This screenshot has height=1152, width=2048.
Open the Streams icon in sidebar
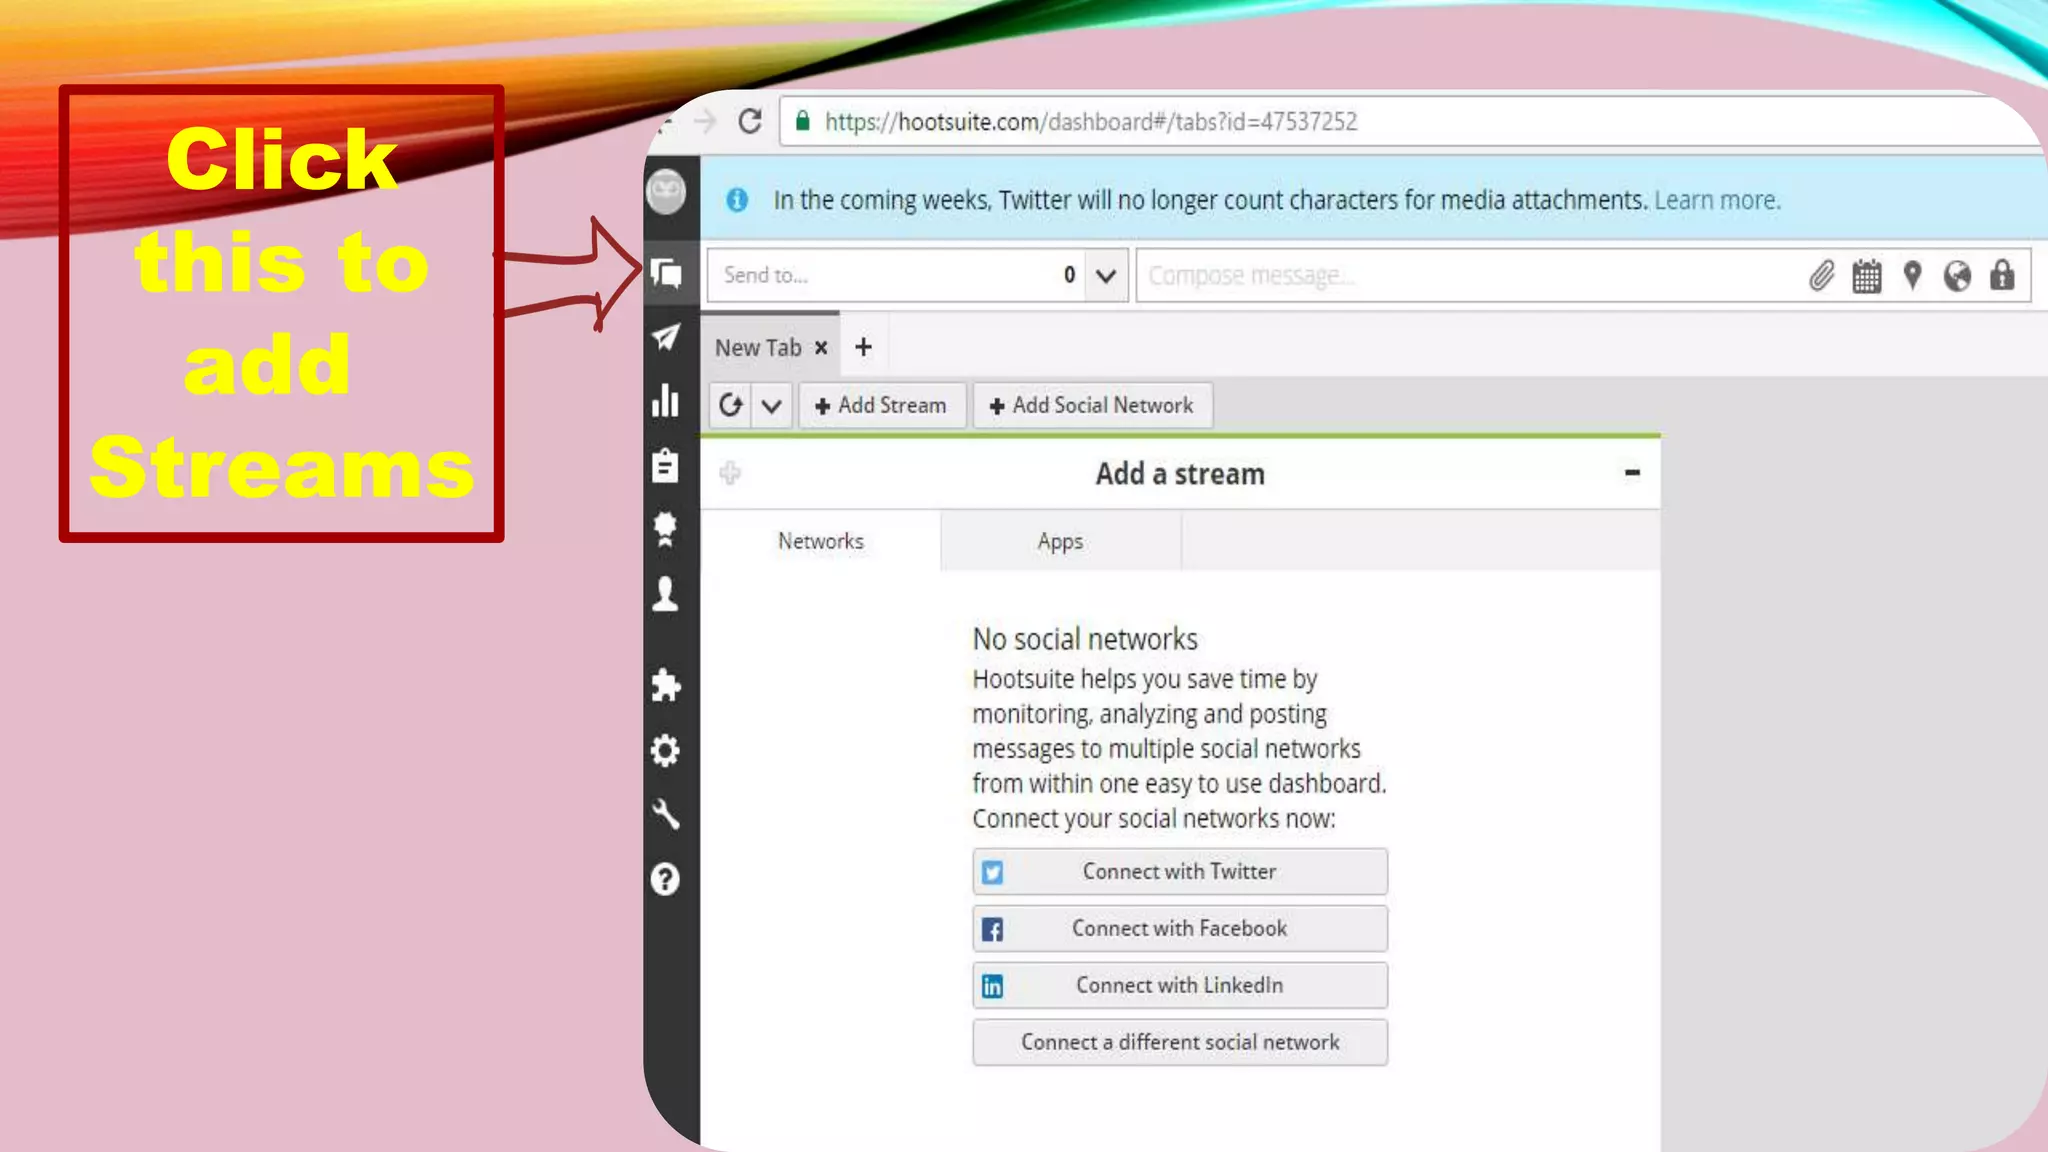tap(666, 272)
